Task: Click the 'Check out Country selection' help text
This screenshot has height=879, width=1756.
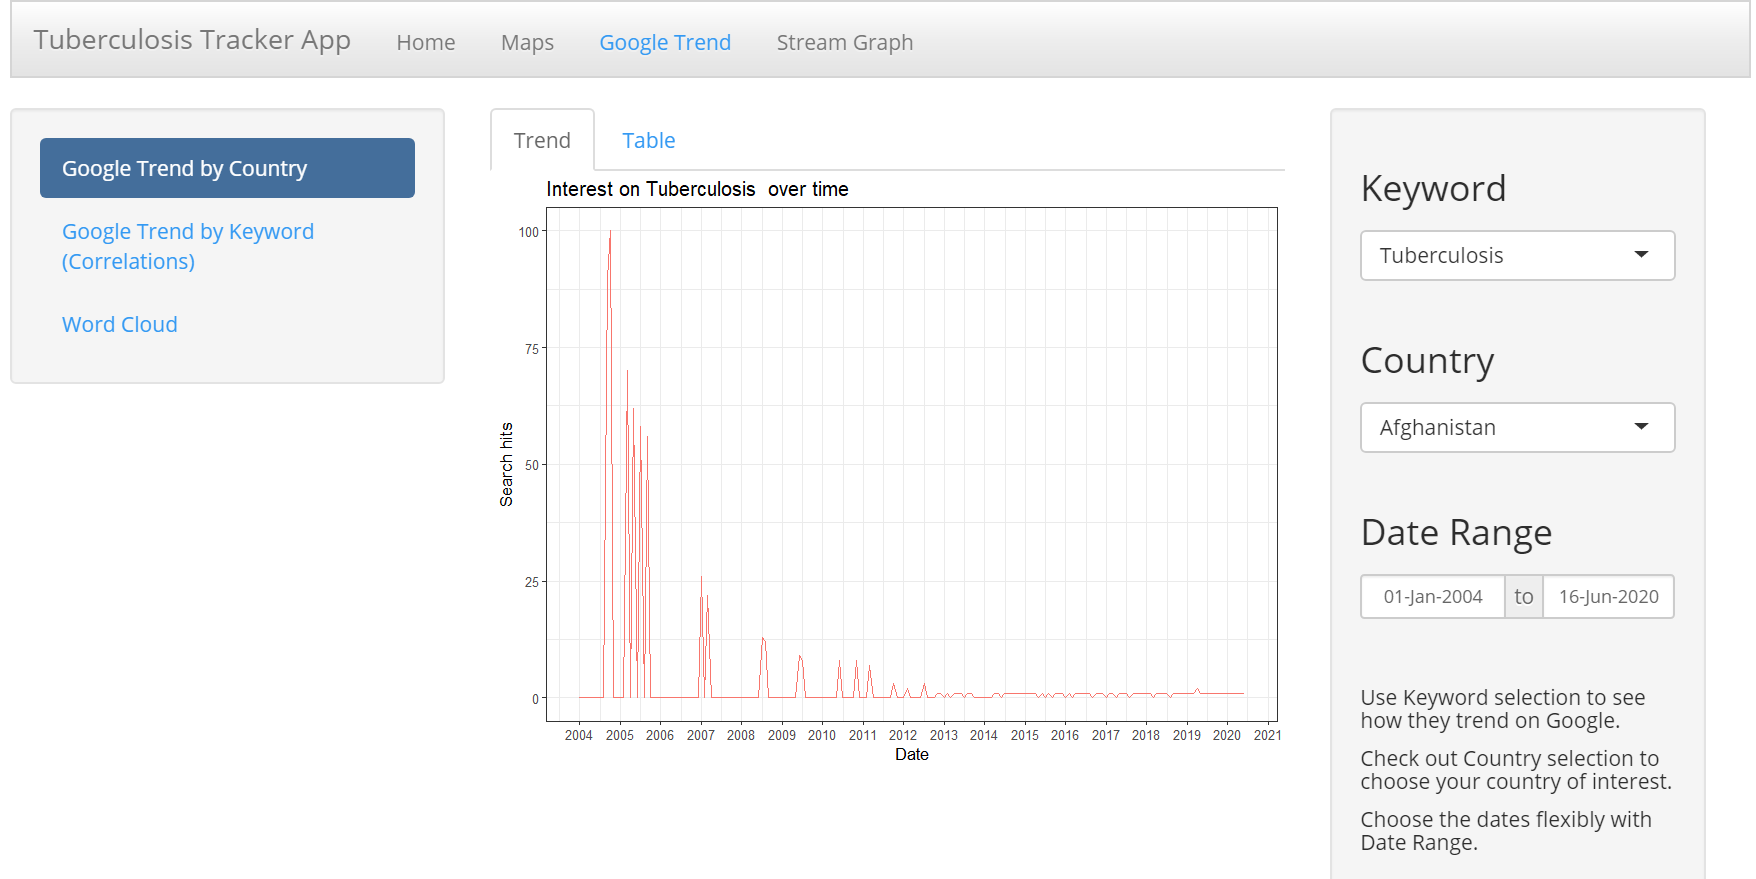Action: [1516, 770]
